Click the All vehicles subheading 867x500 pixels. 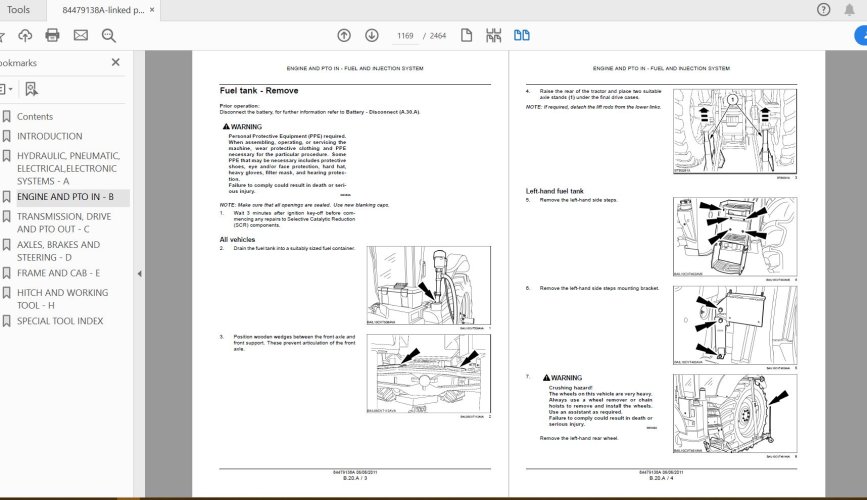[x=237, y=239]
